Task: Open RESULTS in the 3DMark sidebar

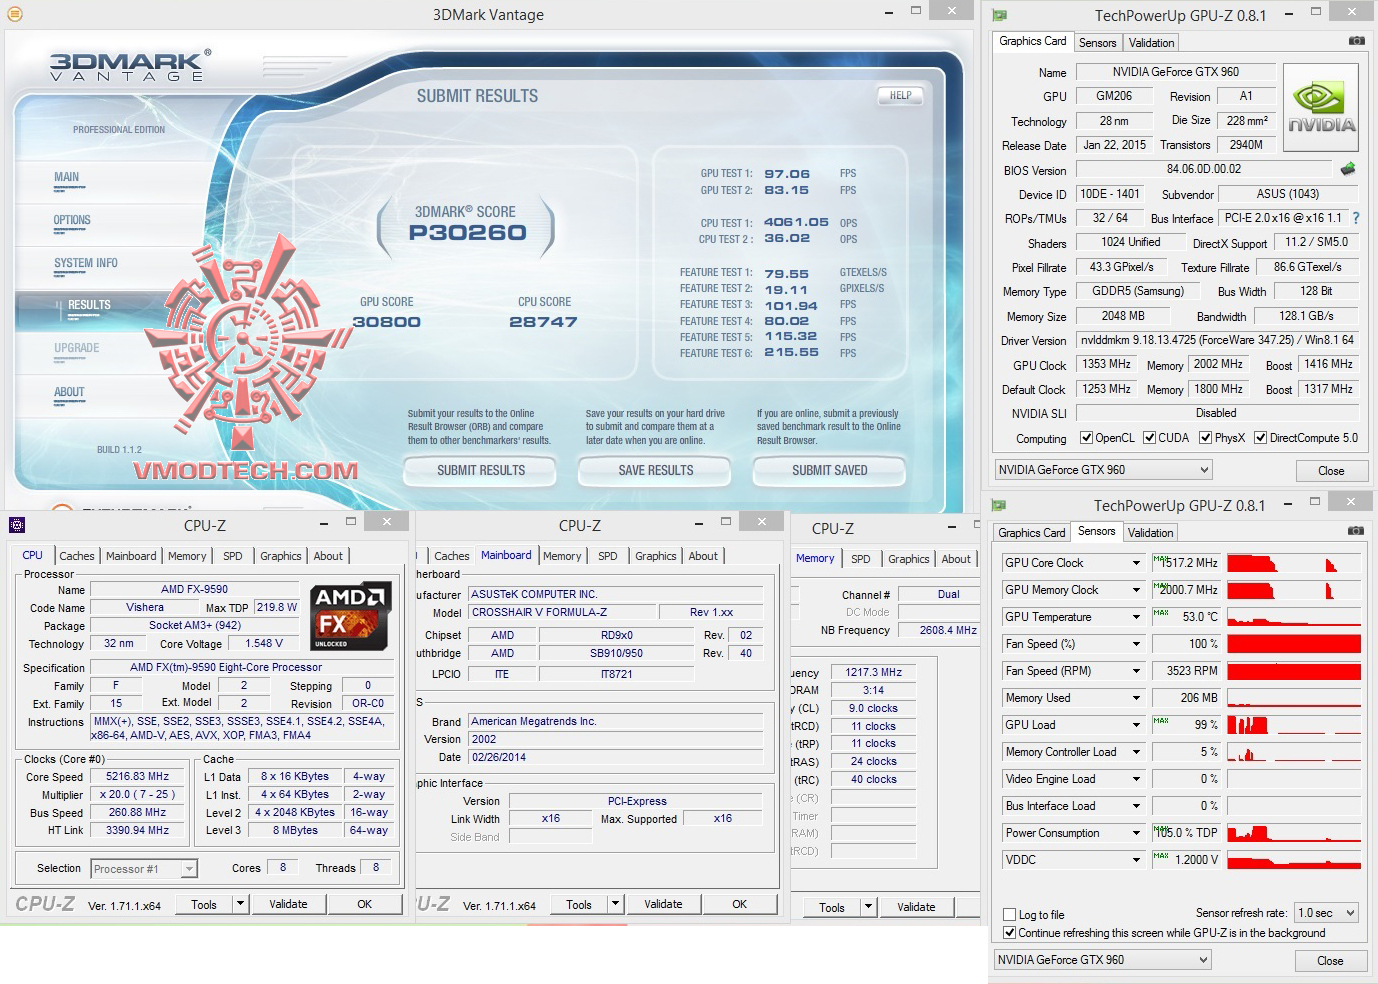Action: [89, 305]
